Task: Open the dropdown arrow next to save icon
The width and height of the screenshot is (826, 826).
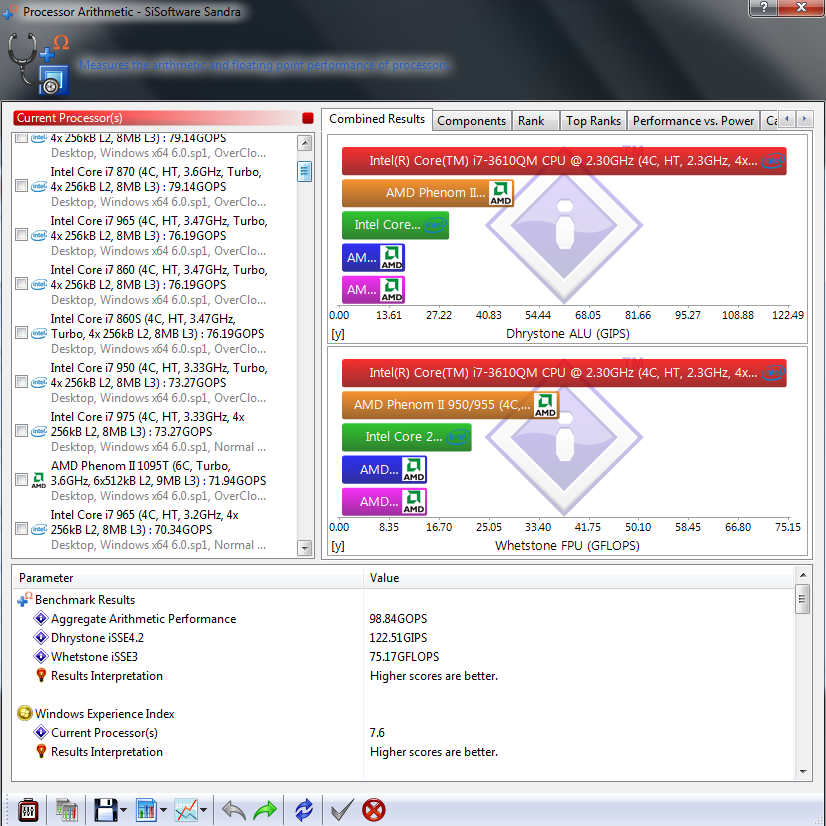Action: tap(123, 810)
